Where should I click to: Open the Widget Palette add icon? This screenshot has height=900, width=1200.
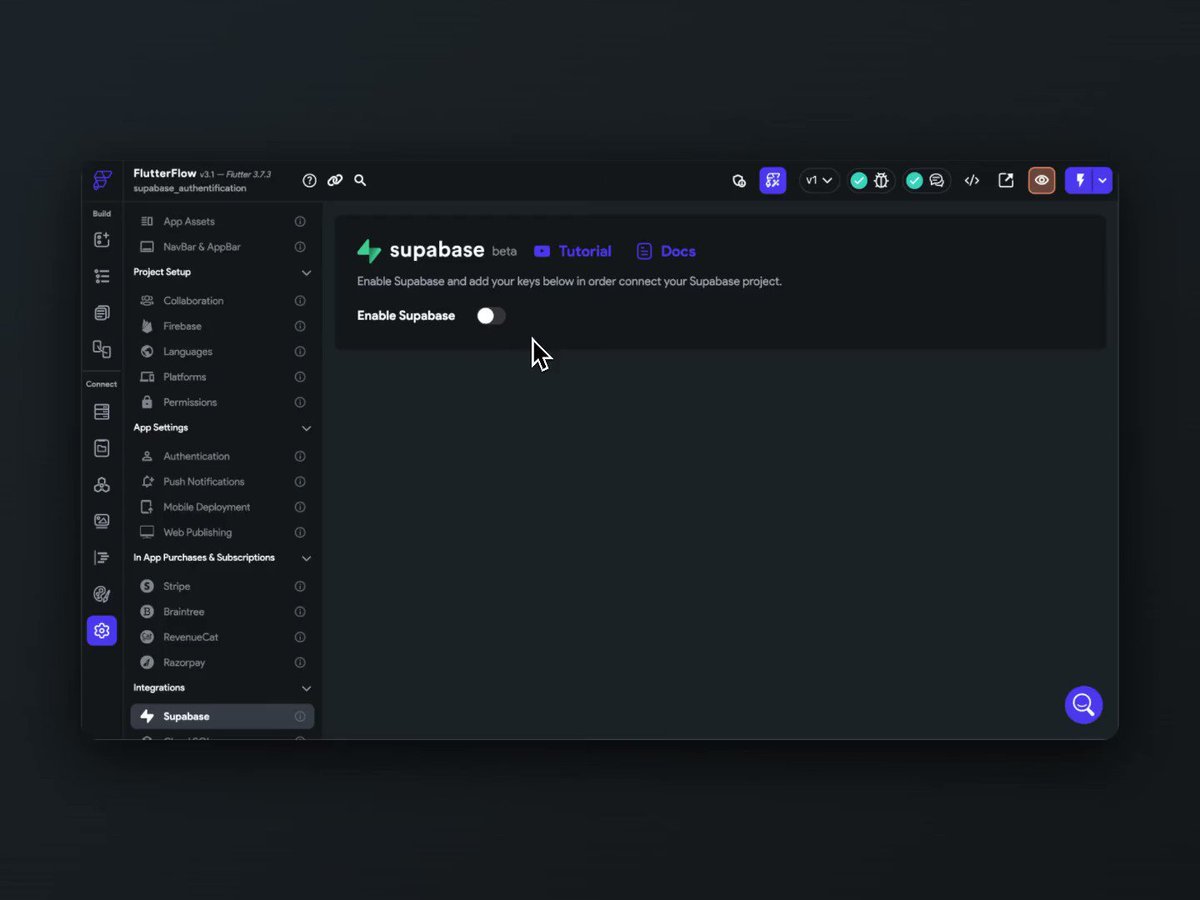102,240
